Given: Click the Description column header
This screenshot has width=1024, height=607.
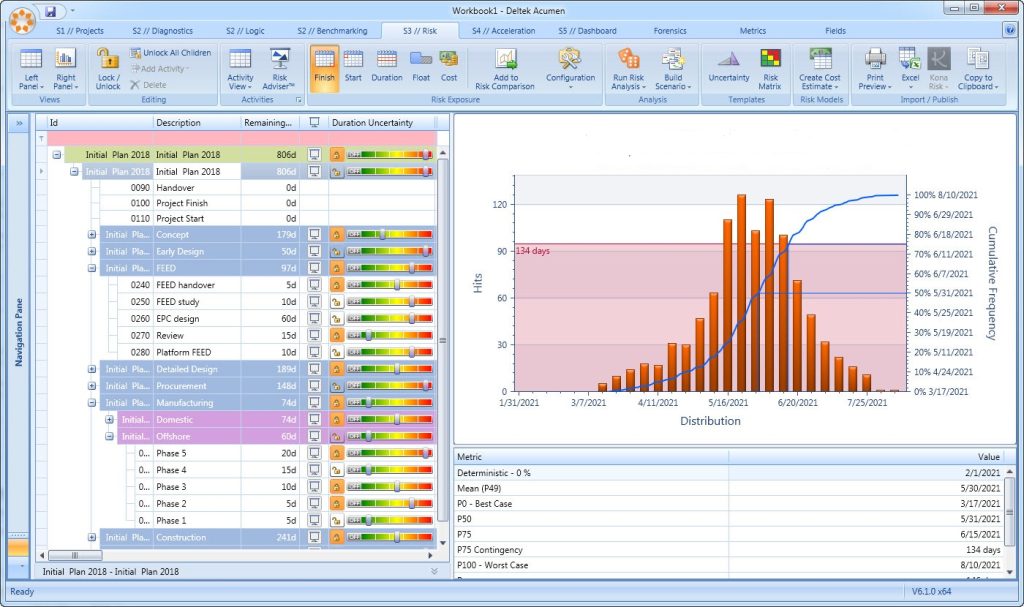Looking at the screenshot, I should 197,123.
